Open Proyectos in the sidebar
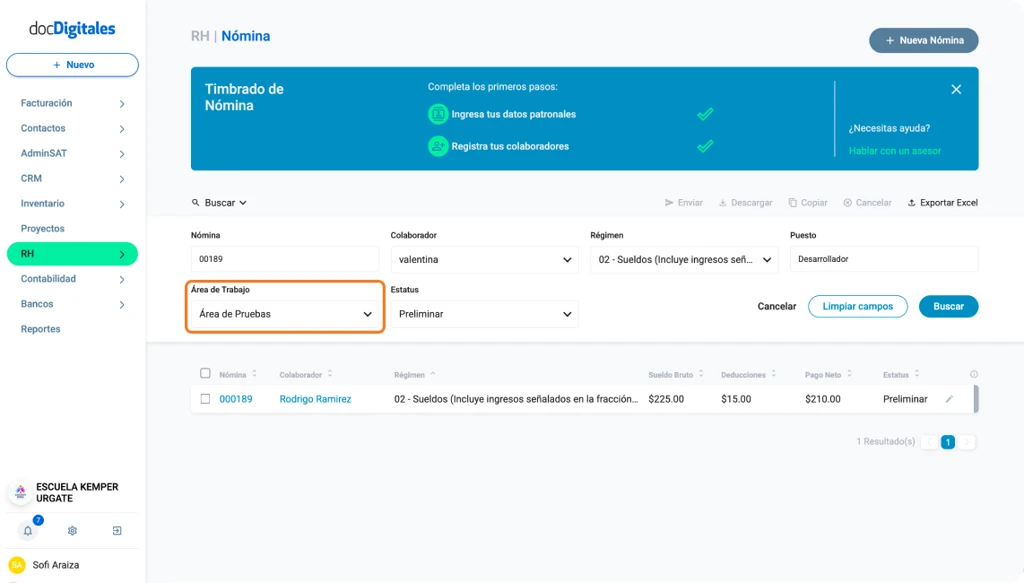The width and height of the screenshot is (1024, 583). click(42, 228)
